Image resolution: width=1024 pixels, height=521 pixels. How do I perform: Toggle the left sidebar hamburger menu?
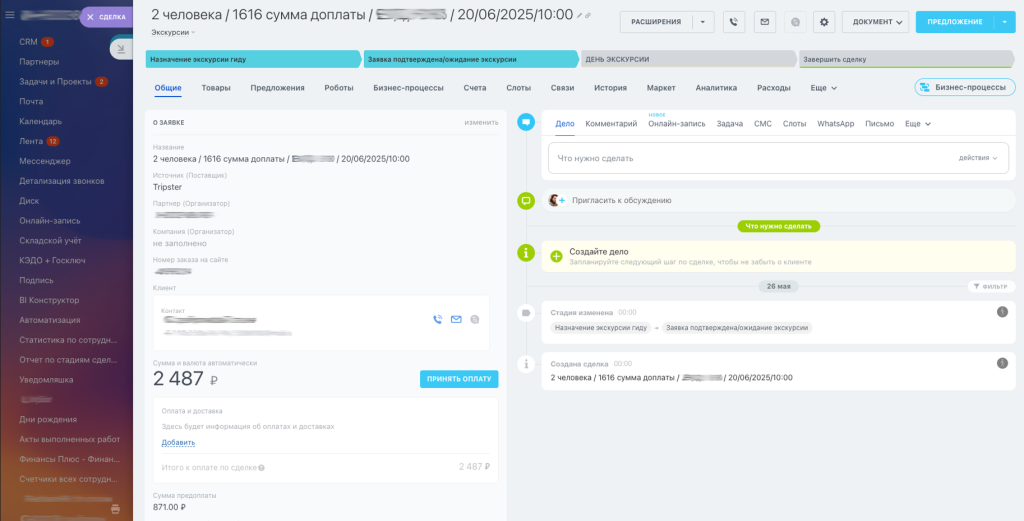pyautogui.click(x=11, y=16)
